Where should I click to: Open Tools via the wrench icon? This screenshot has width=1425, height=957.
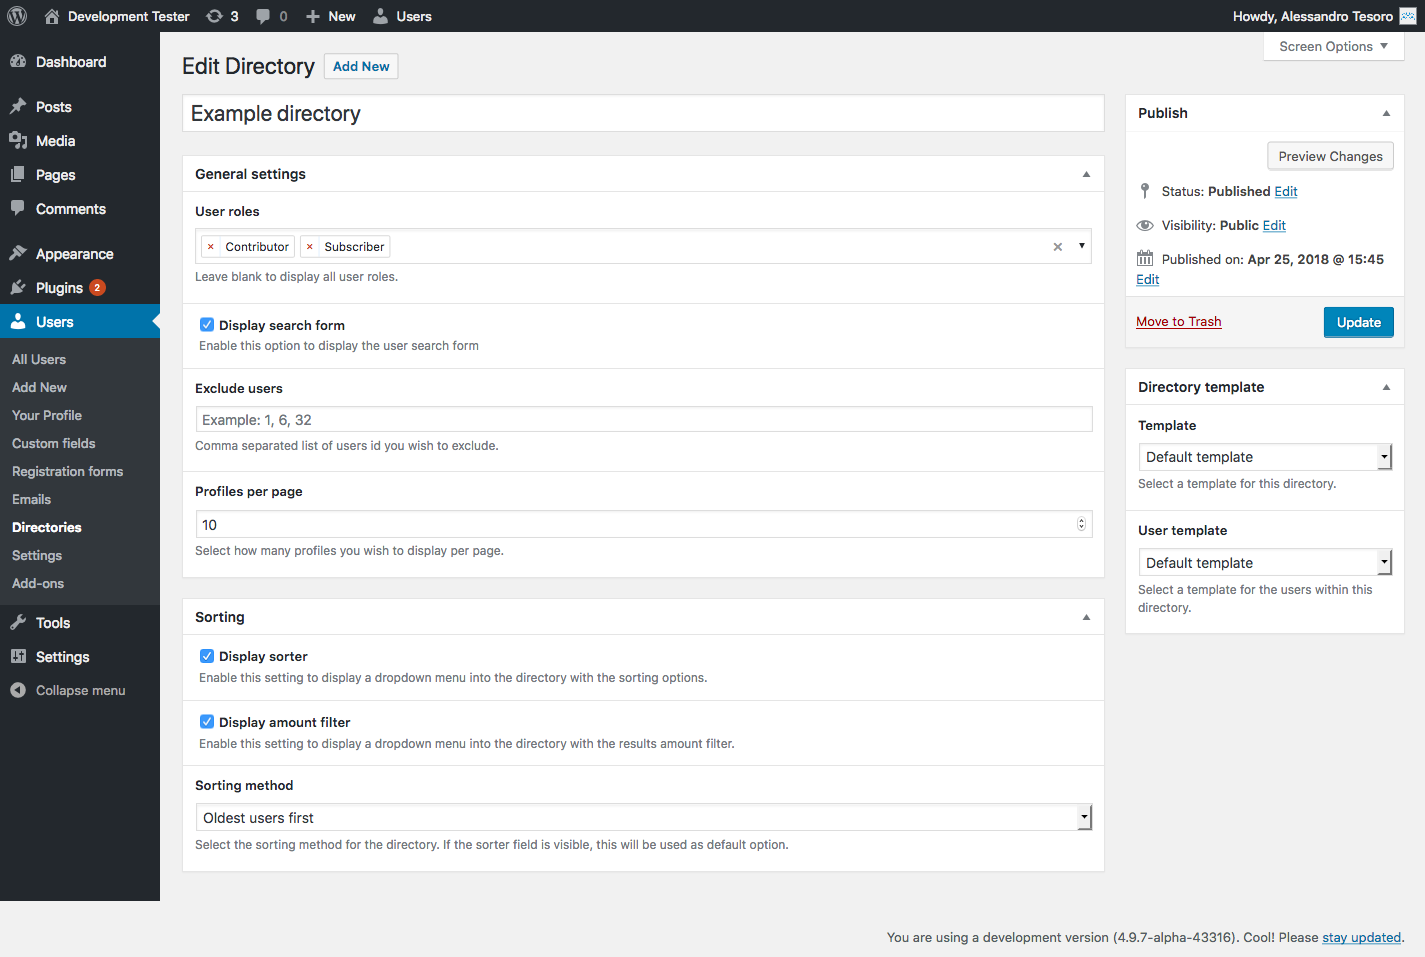[20, 622]
